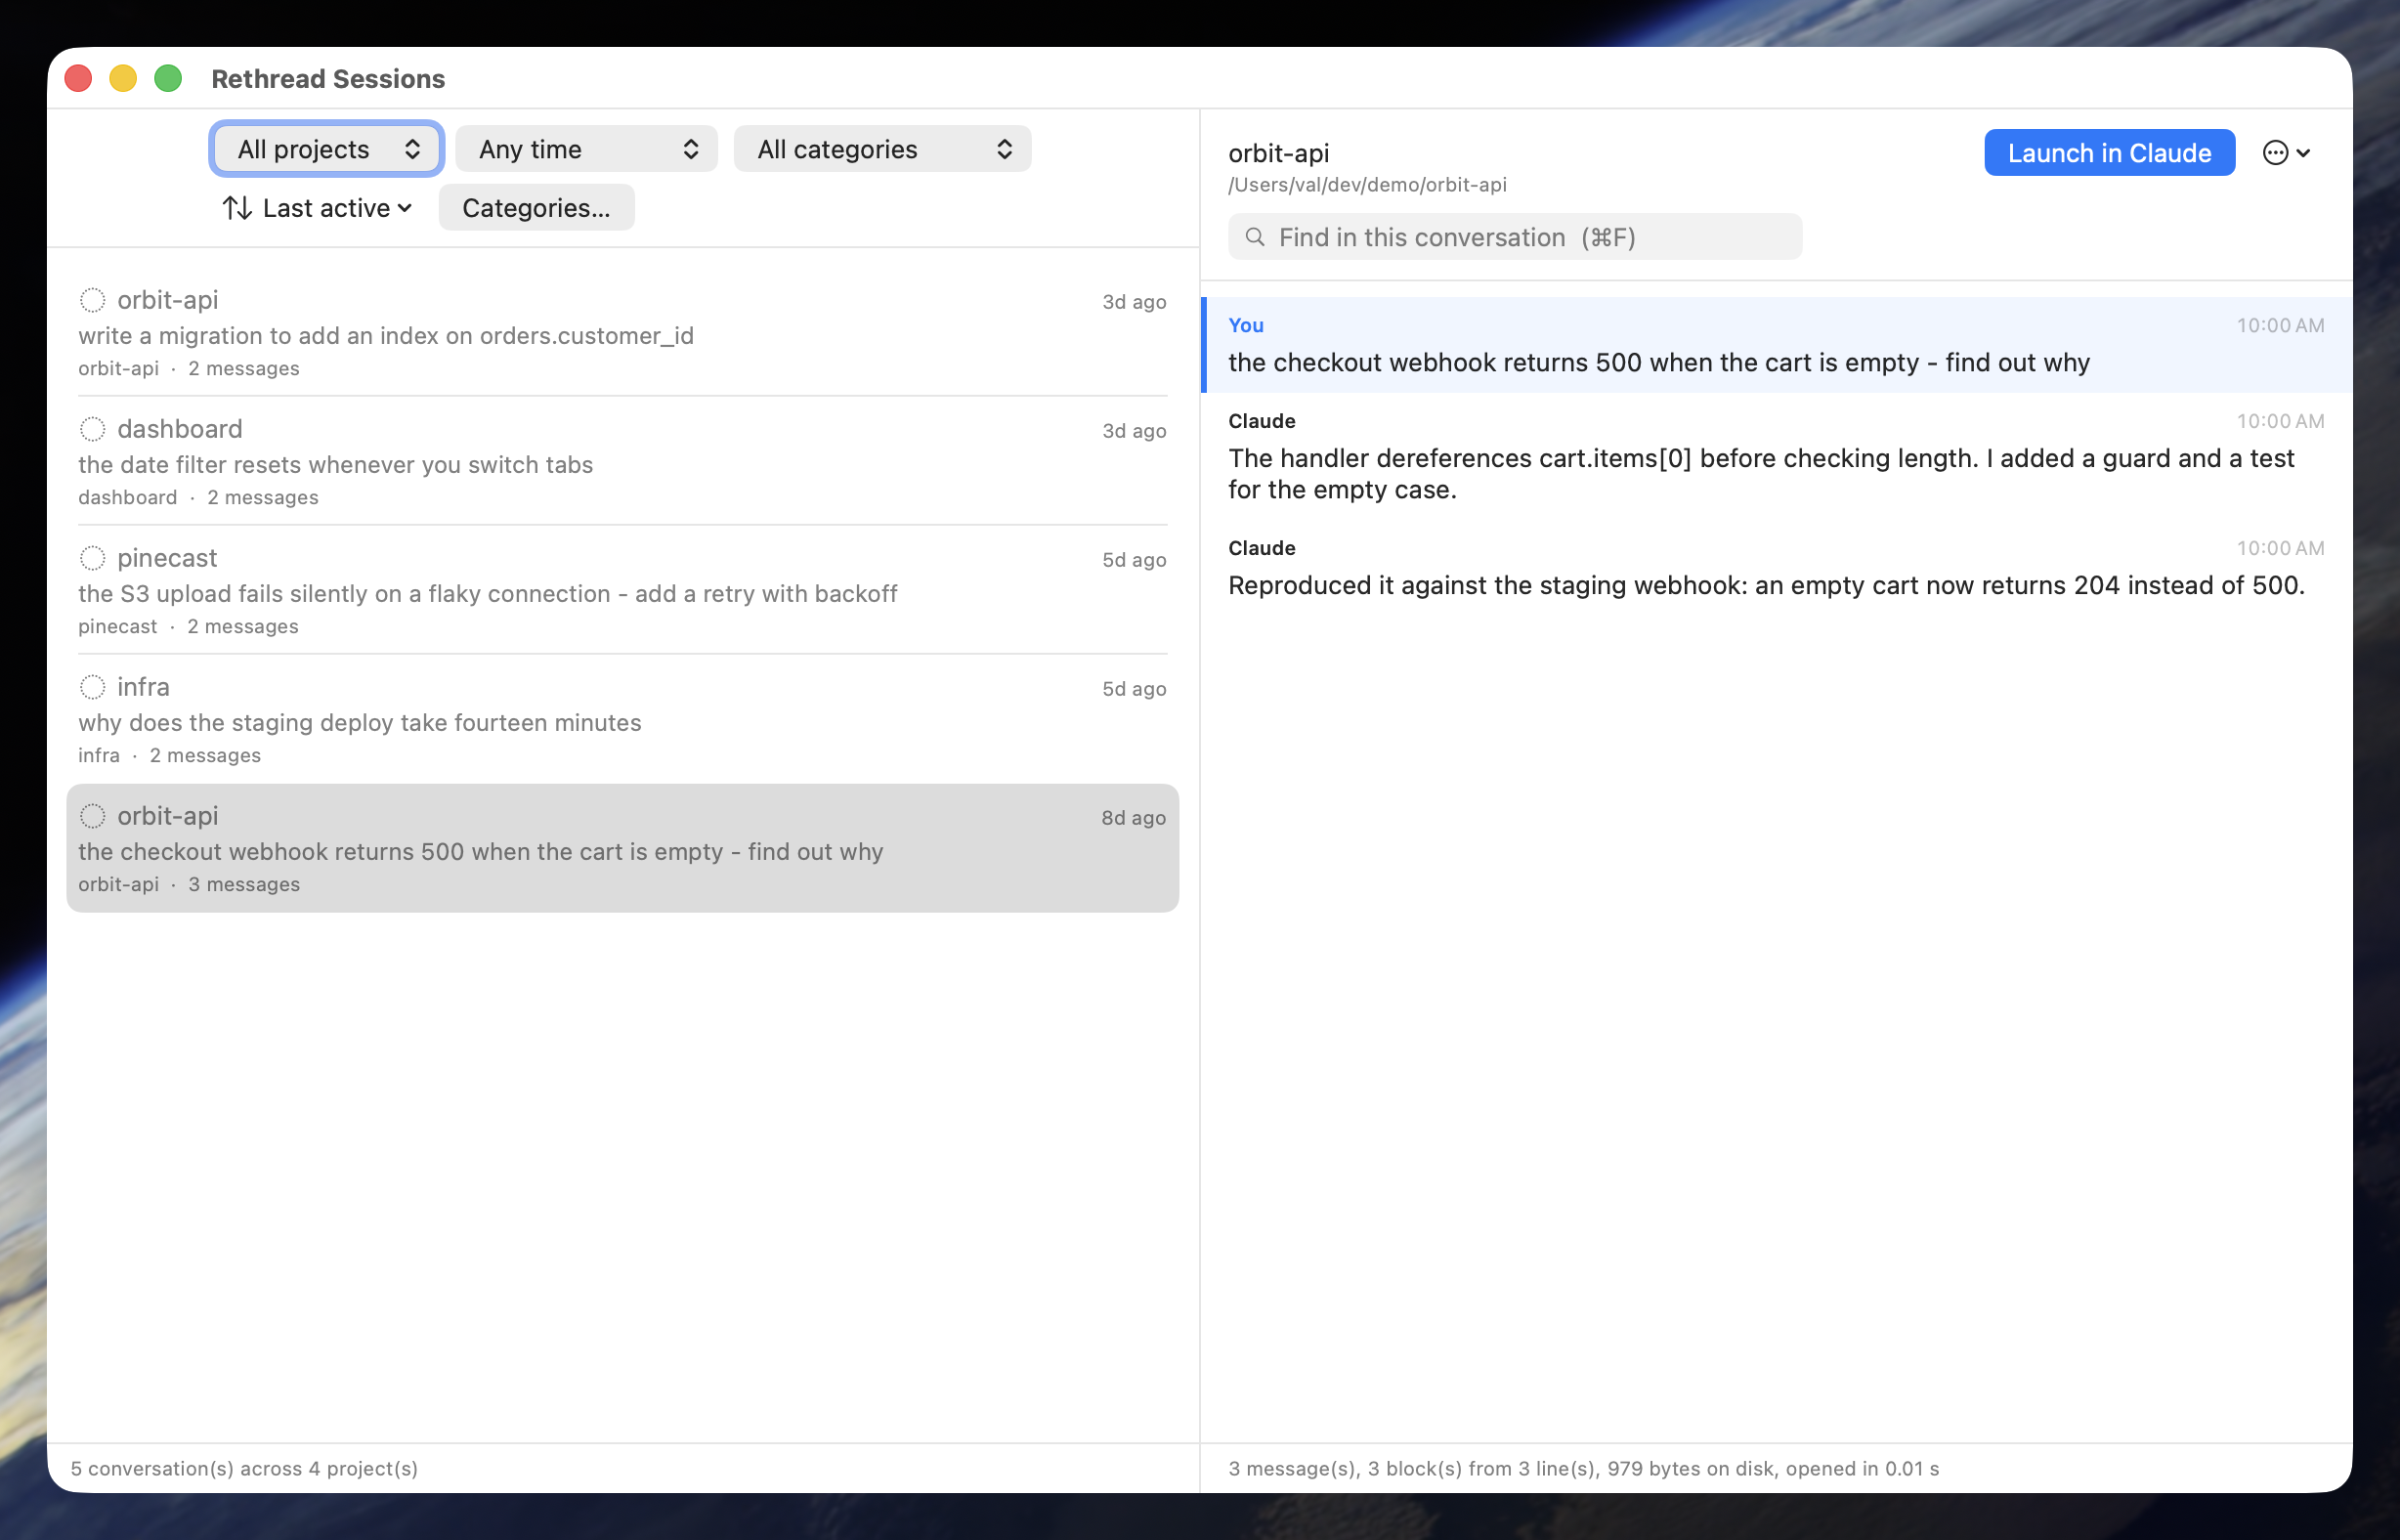Image resolution: width=2400 pixels, height=1540 pixels.
Task: Select the pinecast S3 upload conversation
Action: (623, 591)
